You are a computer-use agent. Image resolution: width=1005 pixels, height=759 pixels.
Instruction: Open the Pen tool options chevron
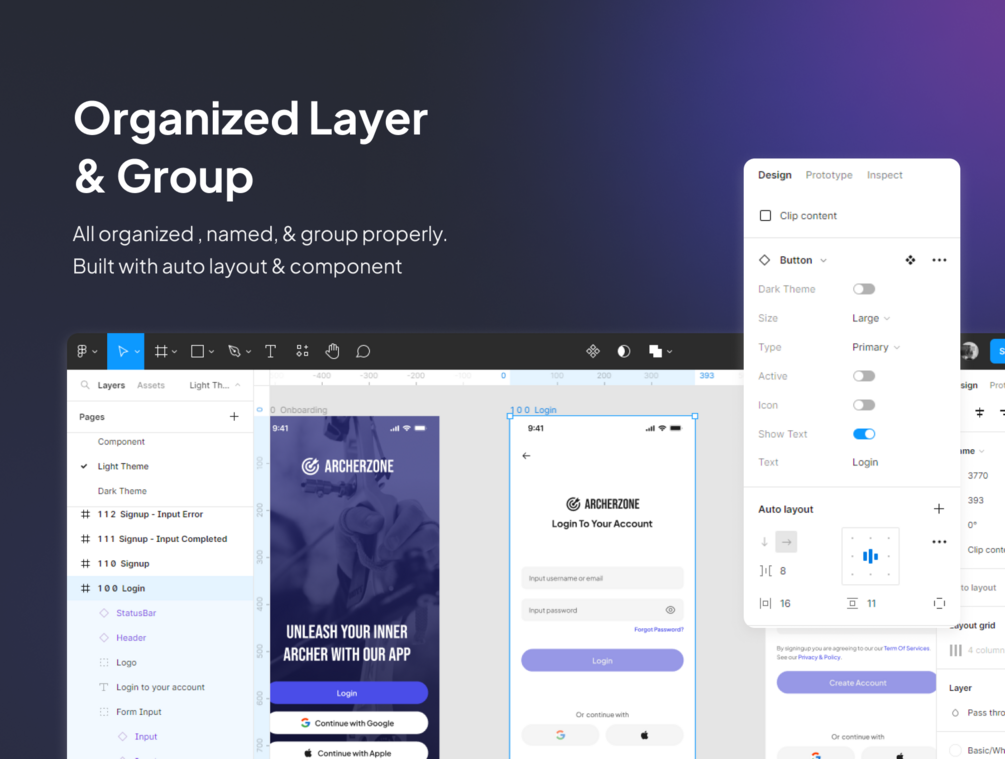[248, 352]
